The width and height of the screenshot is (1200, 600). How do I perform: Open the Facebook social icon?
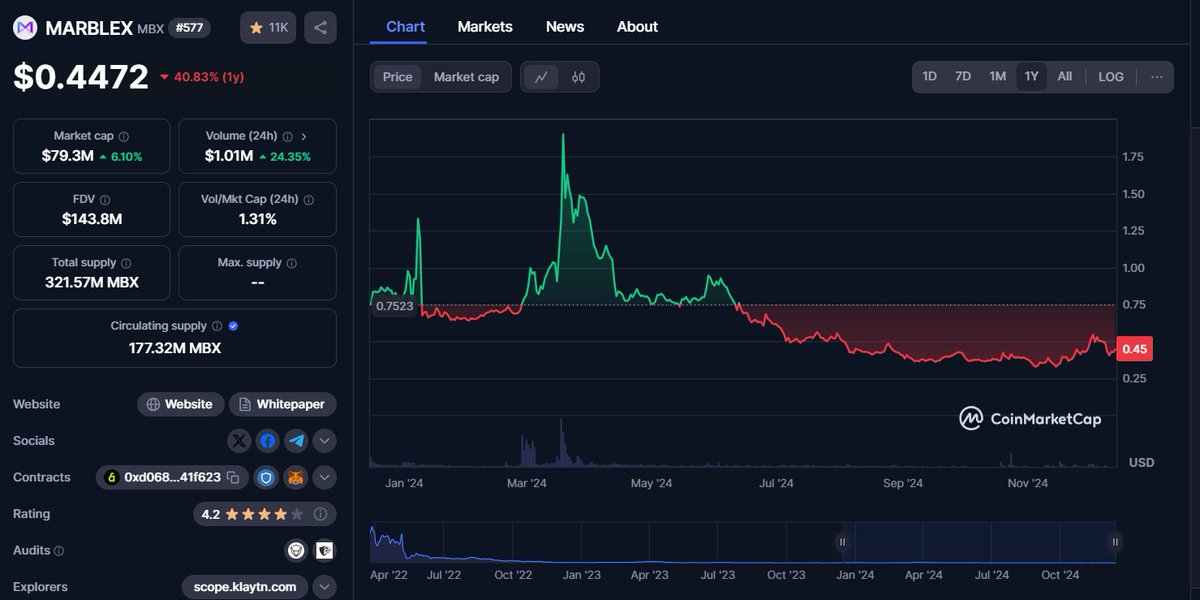click(x=266, y=440)
